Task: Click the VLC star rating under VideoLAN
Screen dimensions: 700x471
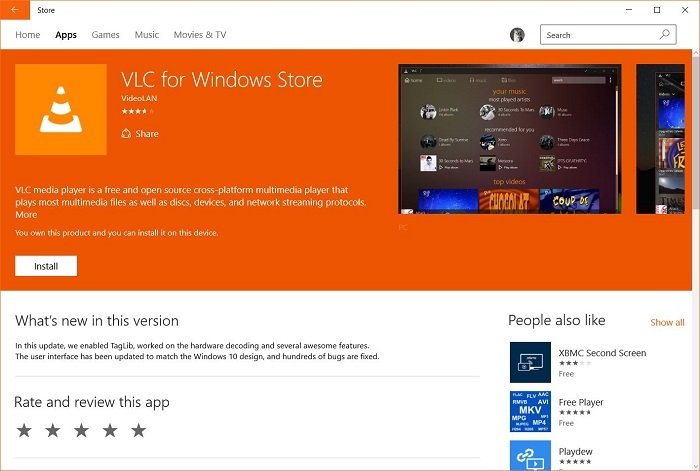Action: pos(138,111)
